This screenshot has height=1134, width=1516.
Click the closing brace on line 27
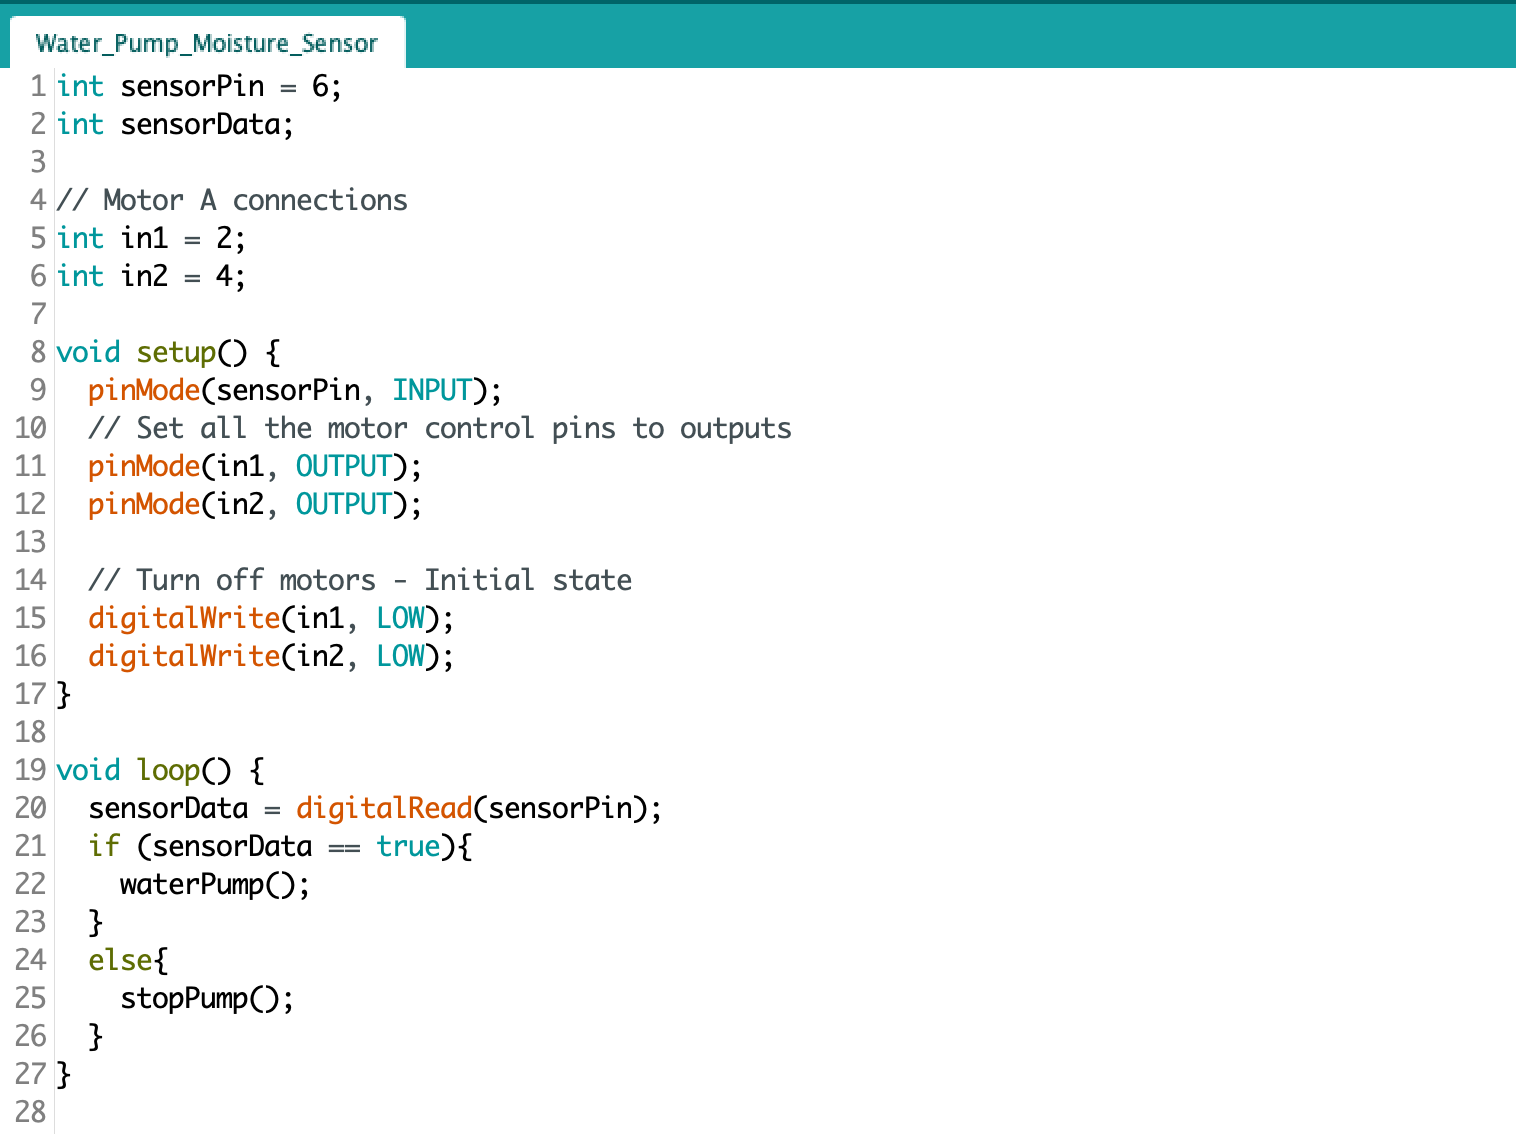[62, 1074]
